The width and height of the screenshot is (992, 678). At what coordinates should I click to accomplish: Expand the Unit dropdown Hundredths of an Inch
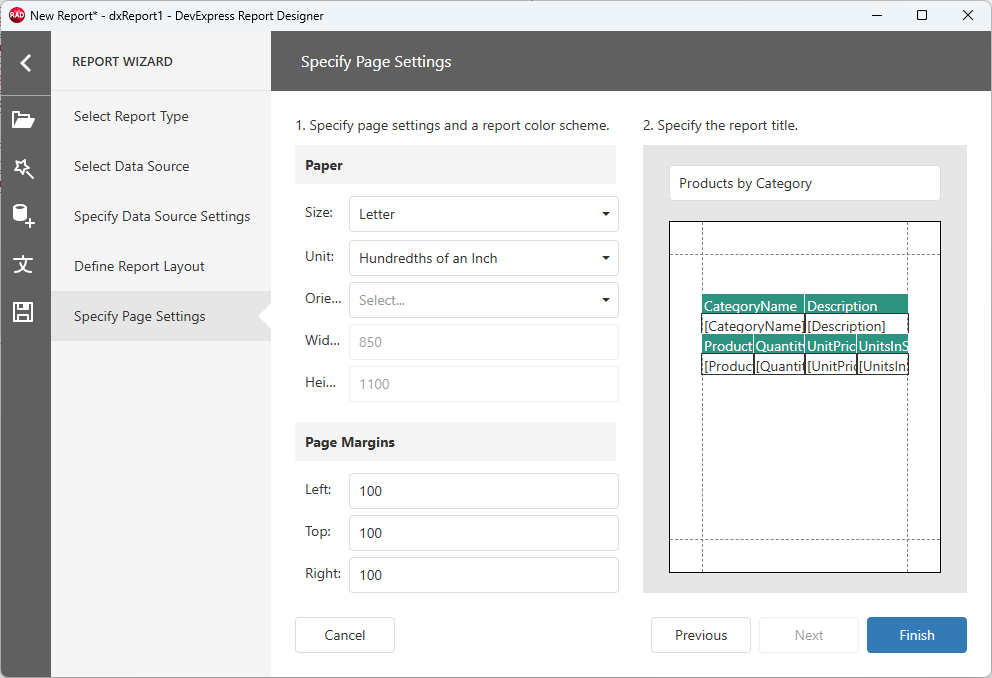tap(483, 258)
